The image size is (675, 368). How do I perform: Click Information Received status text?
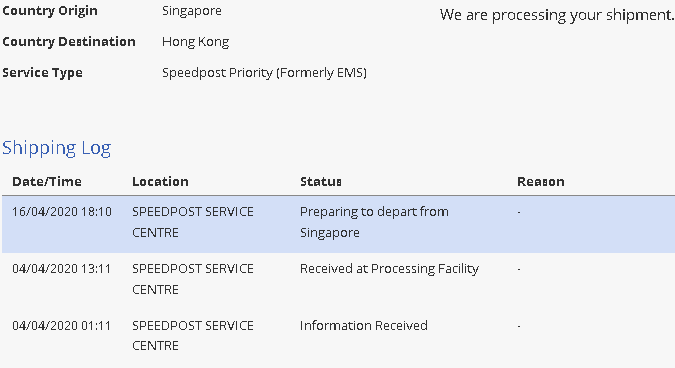pos(364,325)
